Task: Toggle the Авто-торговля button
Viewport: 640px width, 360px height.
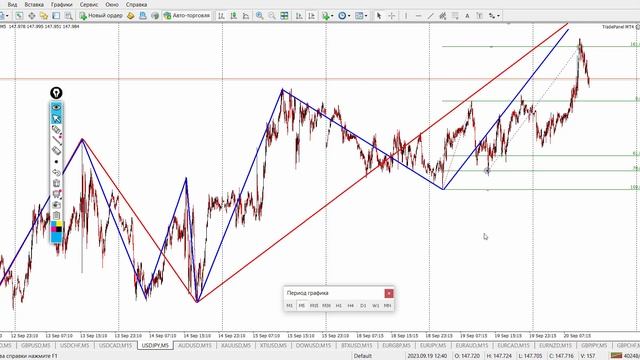Action: (187, 16)
